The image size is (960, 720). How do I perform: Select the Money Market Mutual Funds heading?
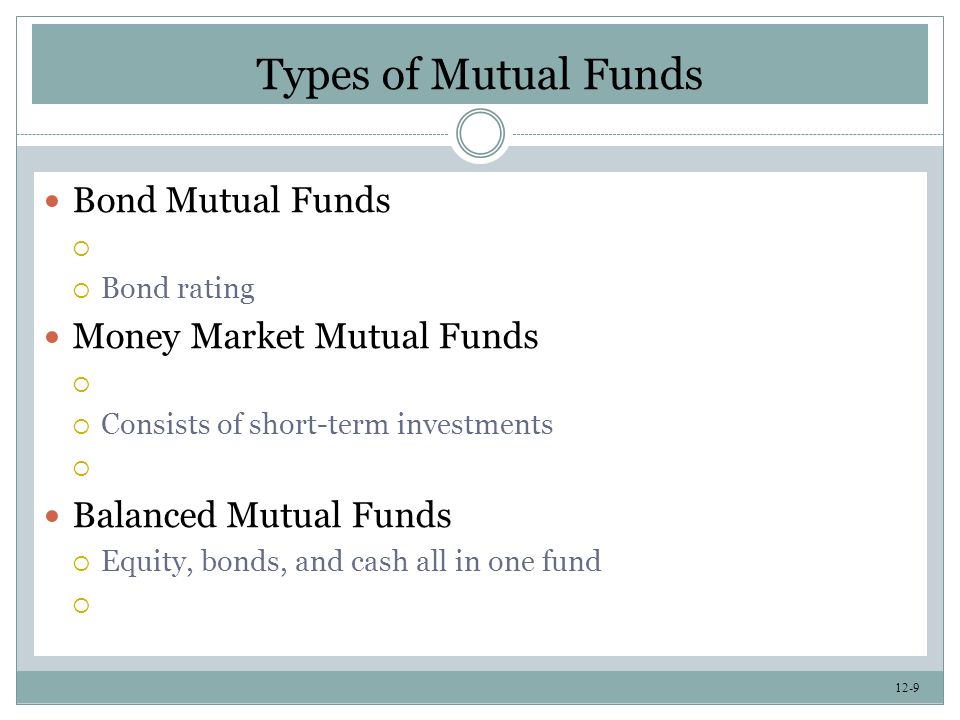[306, 336]
